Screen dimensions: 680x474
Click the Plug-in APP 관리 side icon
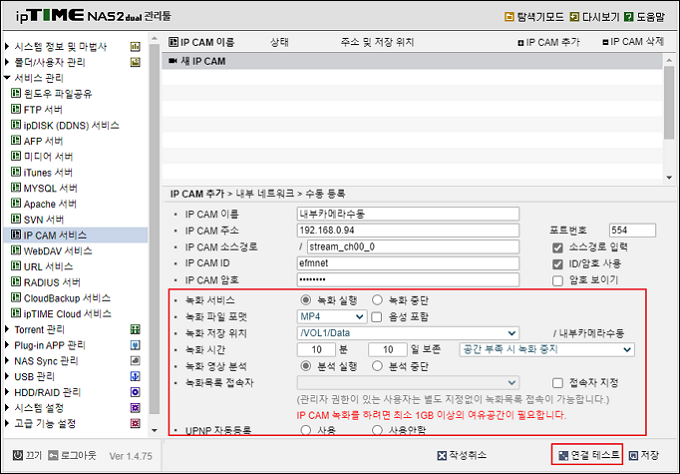[135, 345]
